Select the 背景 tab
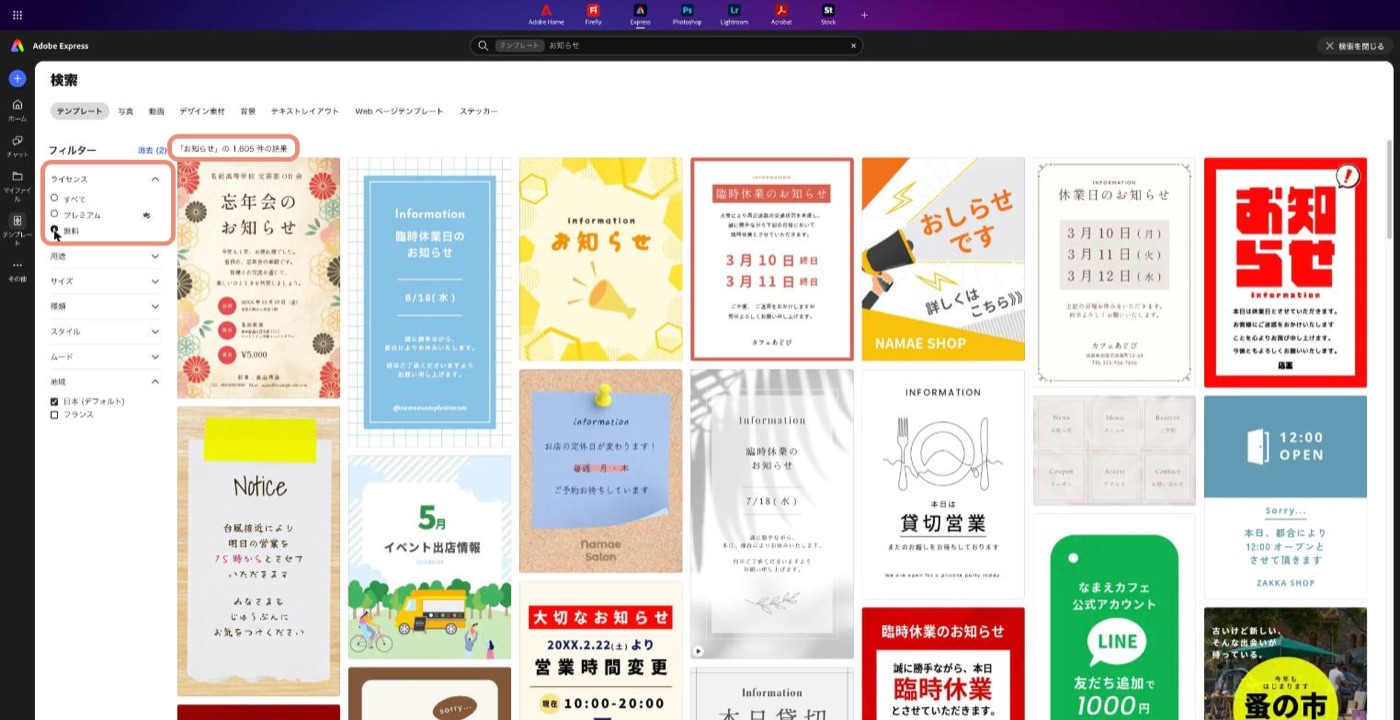 248,111
